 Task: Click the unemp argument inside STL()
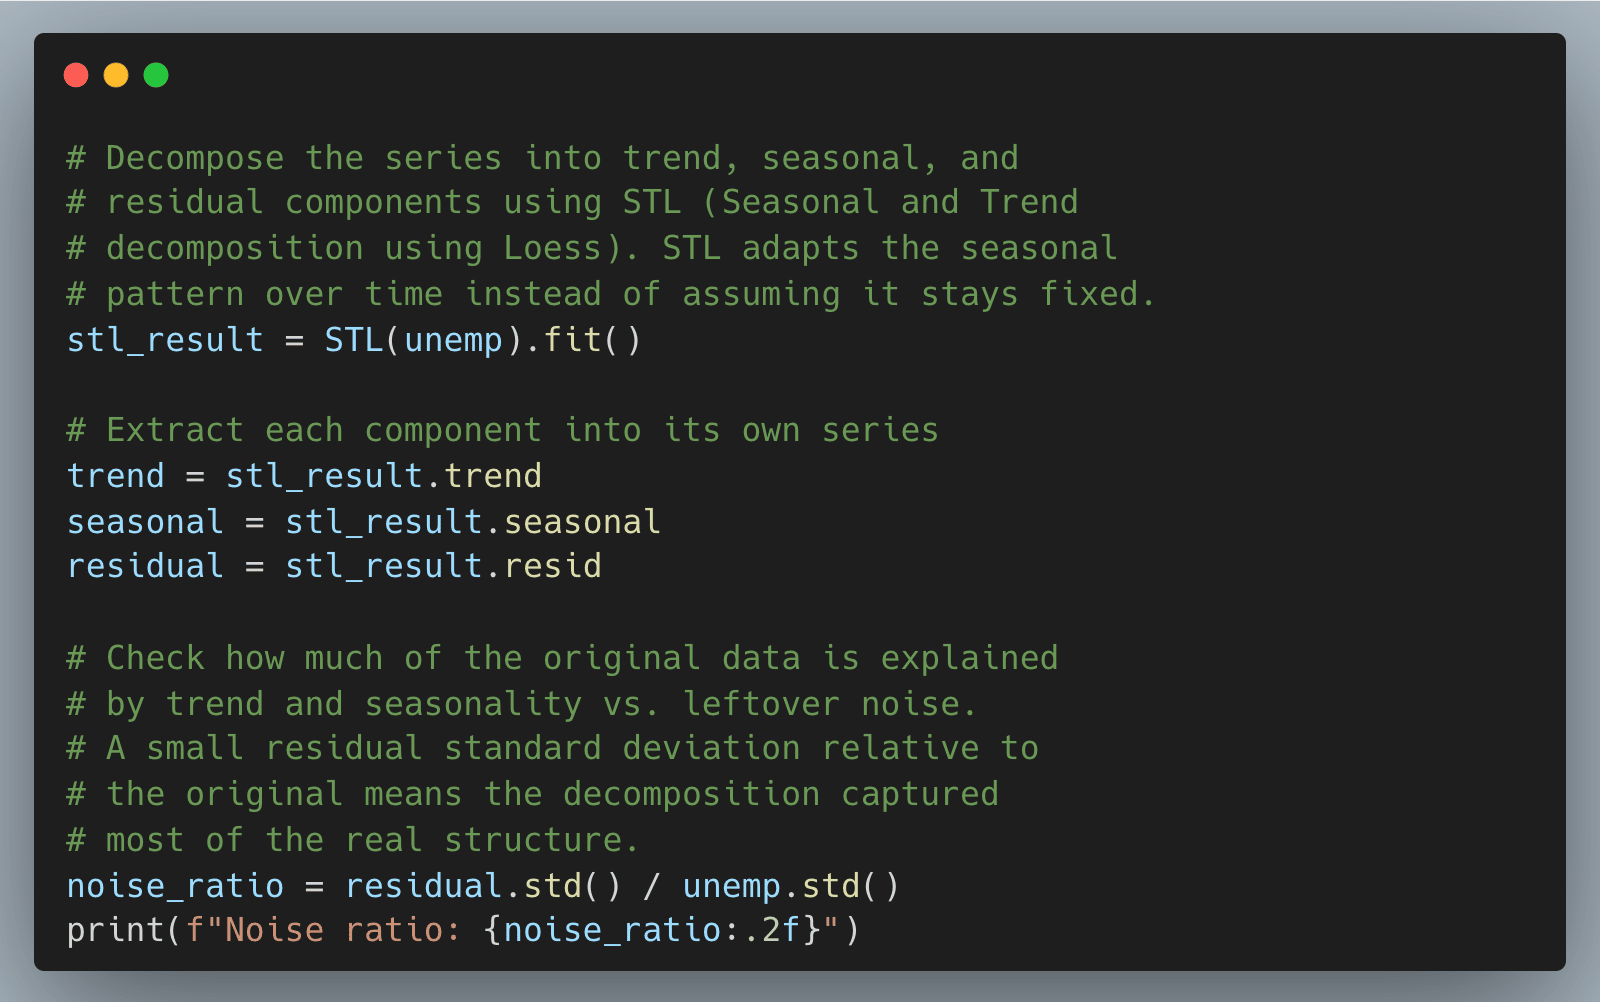click(453, 340)
